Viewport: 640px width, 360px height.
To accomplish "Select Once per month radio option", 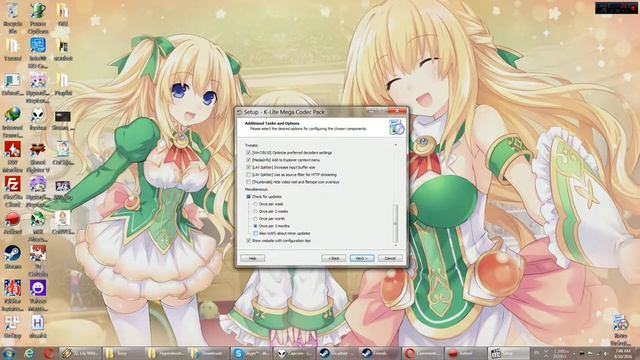I will [x=256, y=219].
